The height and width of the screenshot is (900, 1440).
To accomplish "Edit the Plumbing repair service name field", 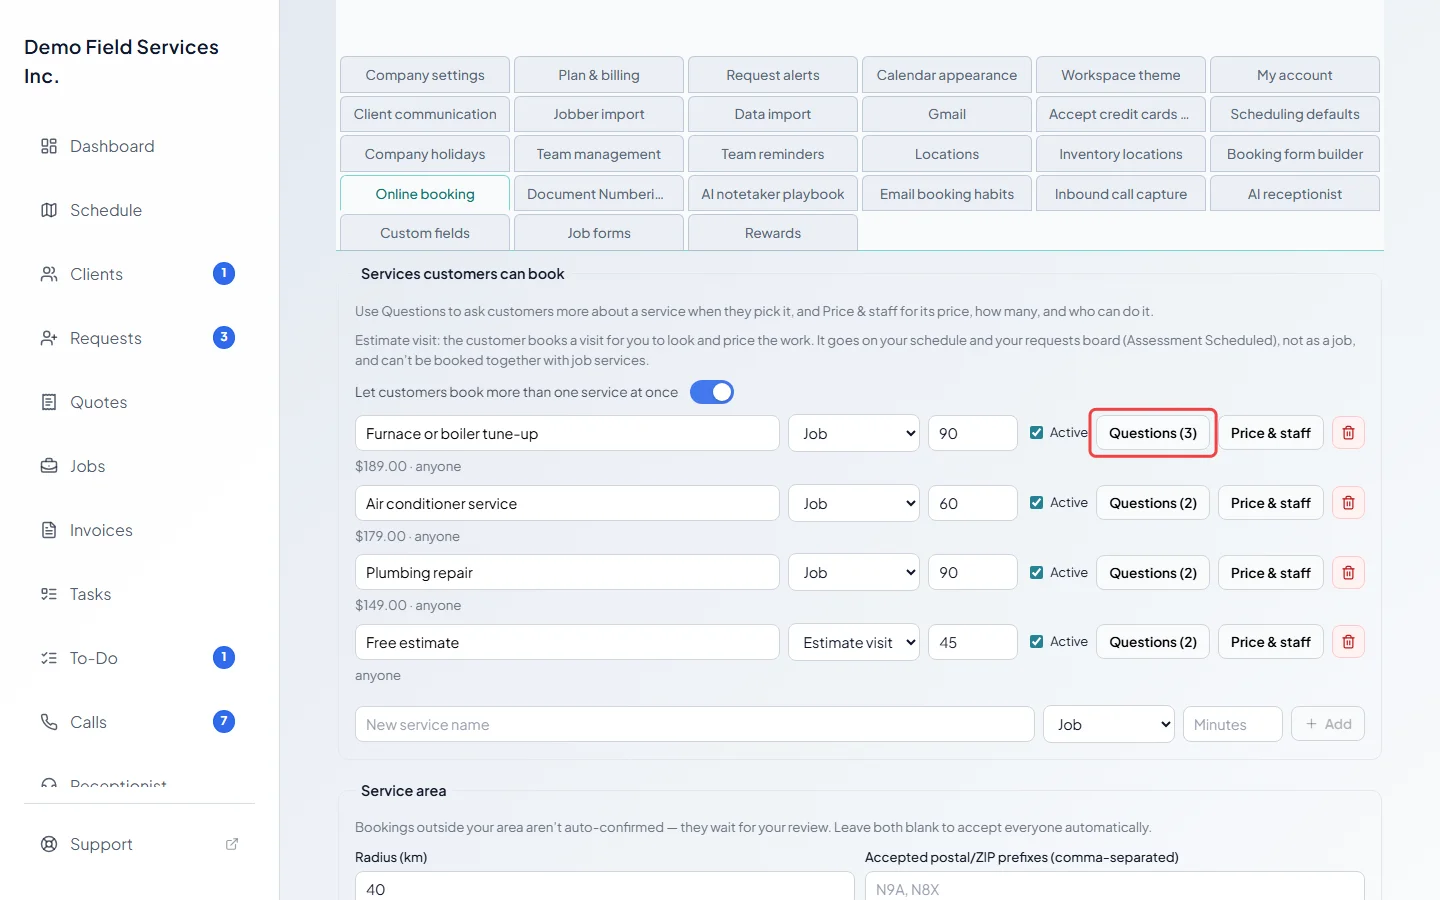I will pyautogui.click(x=567, y=573).
